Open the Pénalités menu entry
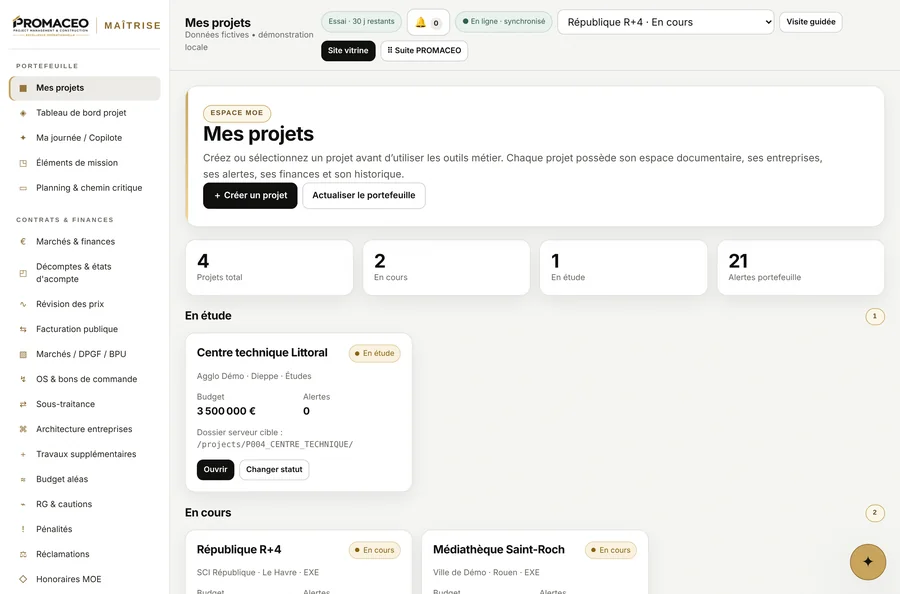 tap(86, 529)
